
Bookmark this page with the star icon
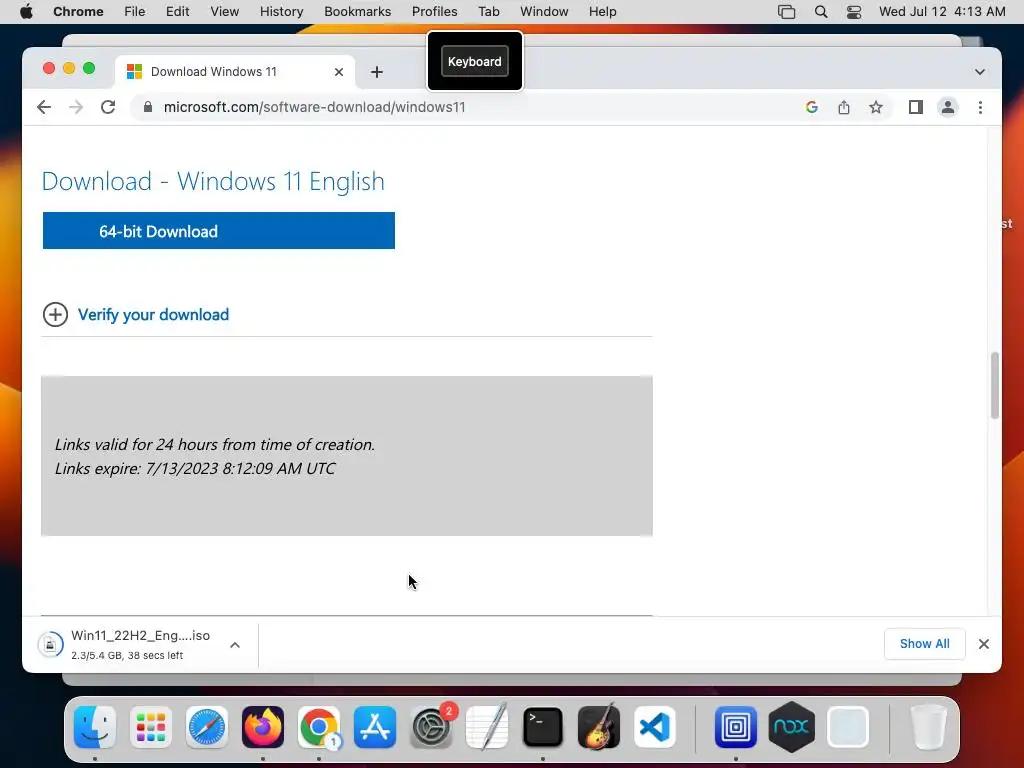point(876,107)
